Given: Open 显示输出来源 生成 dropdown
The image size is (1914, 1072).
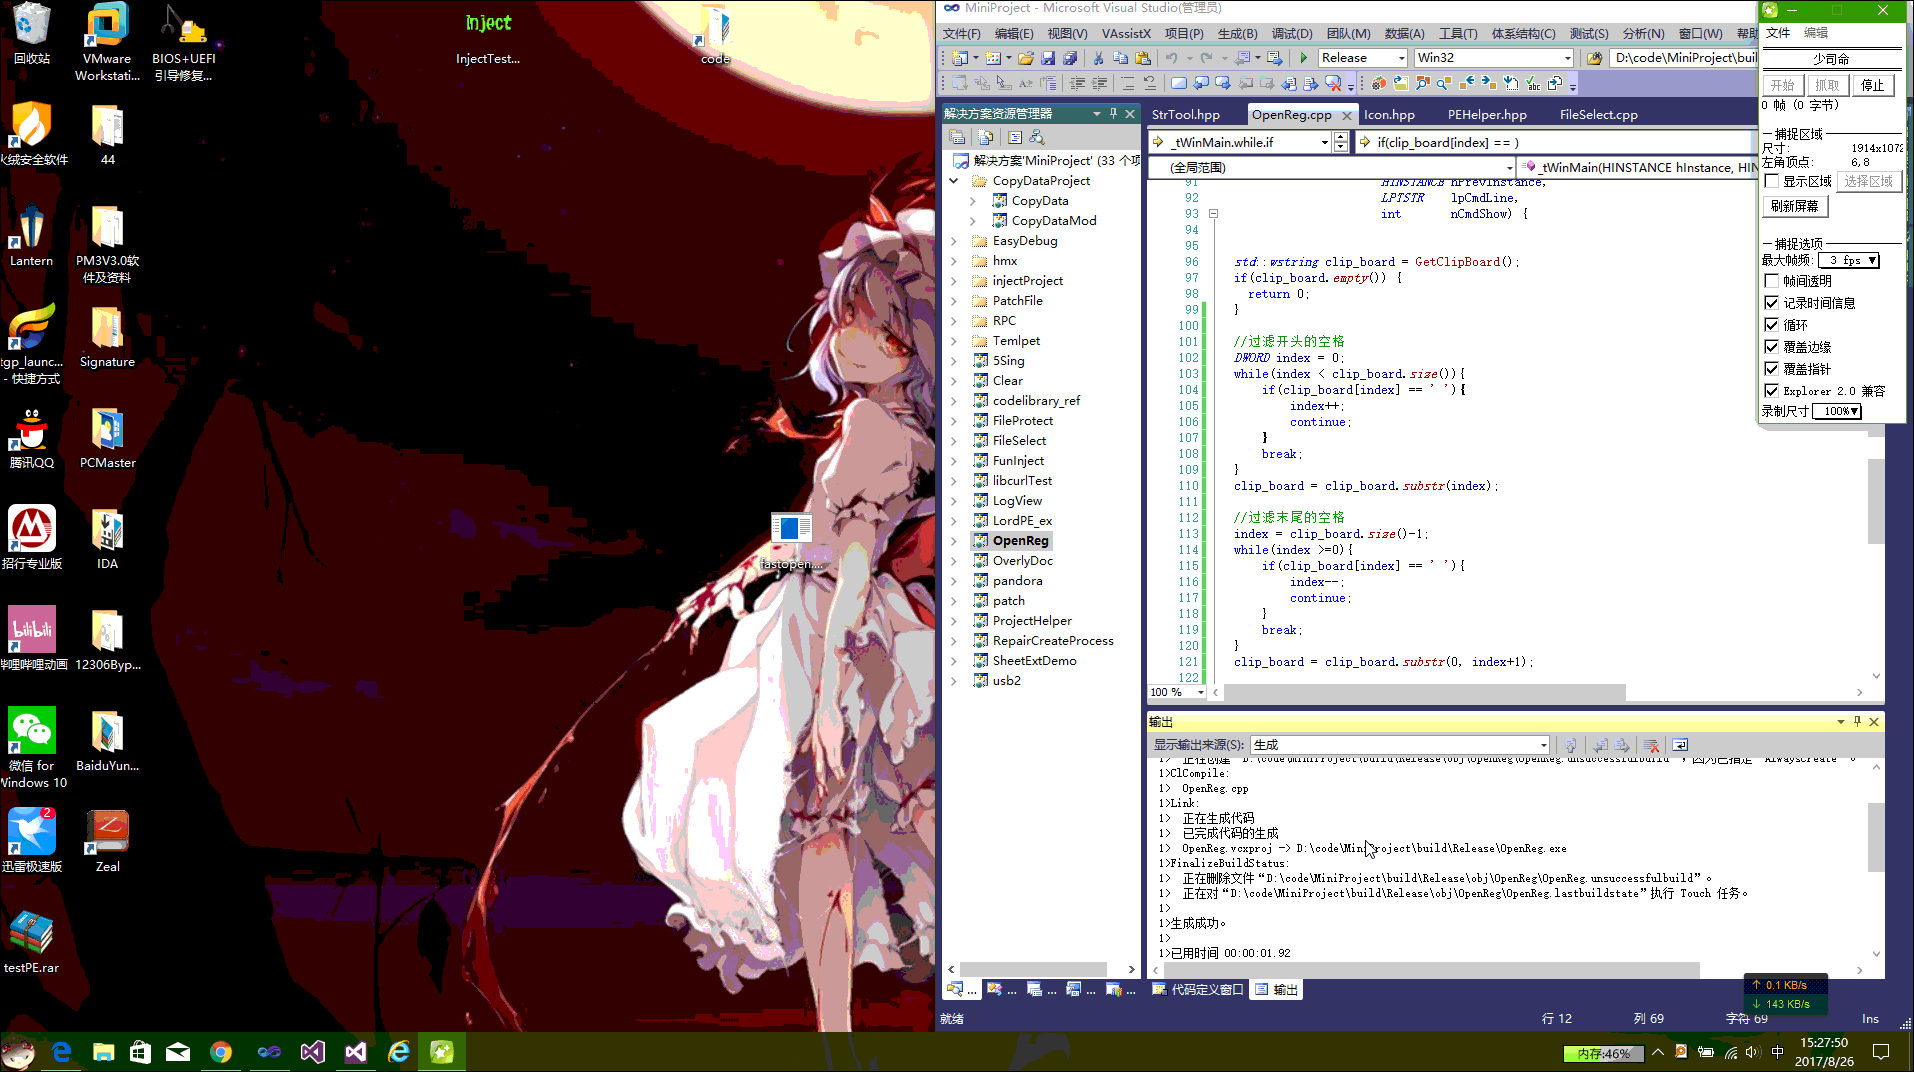Looking at the screenshot, I should click(1400, 745).
